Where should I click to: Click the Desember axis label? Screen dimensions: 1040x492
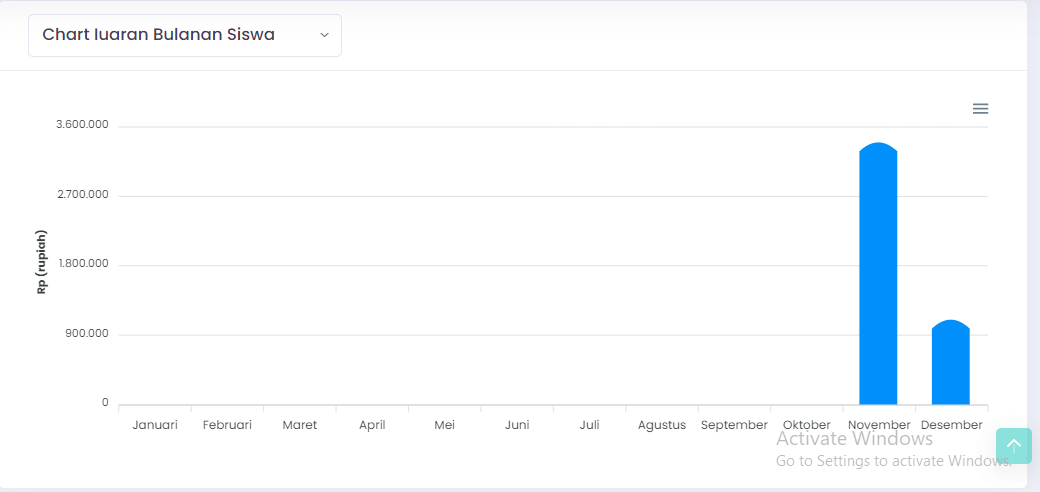(x=952, y=425)
